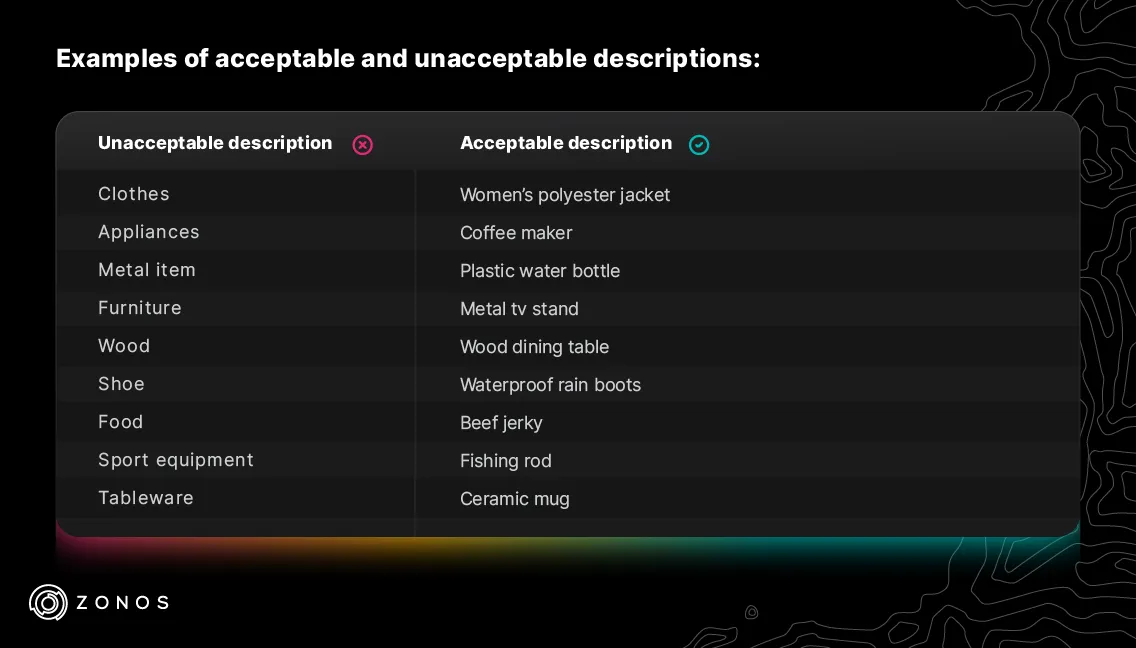This screenshot has height=648, width=1136.
Task: Click the Clothes table cell
Action: coord(134,194)
